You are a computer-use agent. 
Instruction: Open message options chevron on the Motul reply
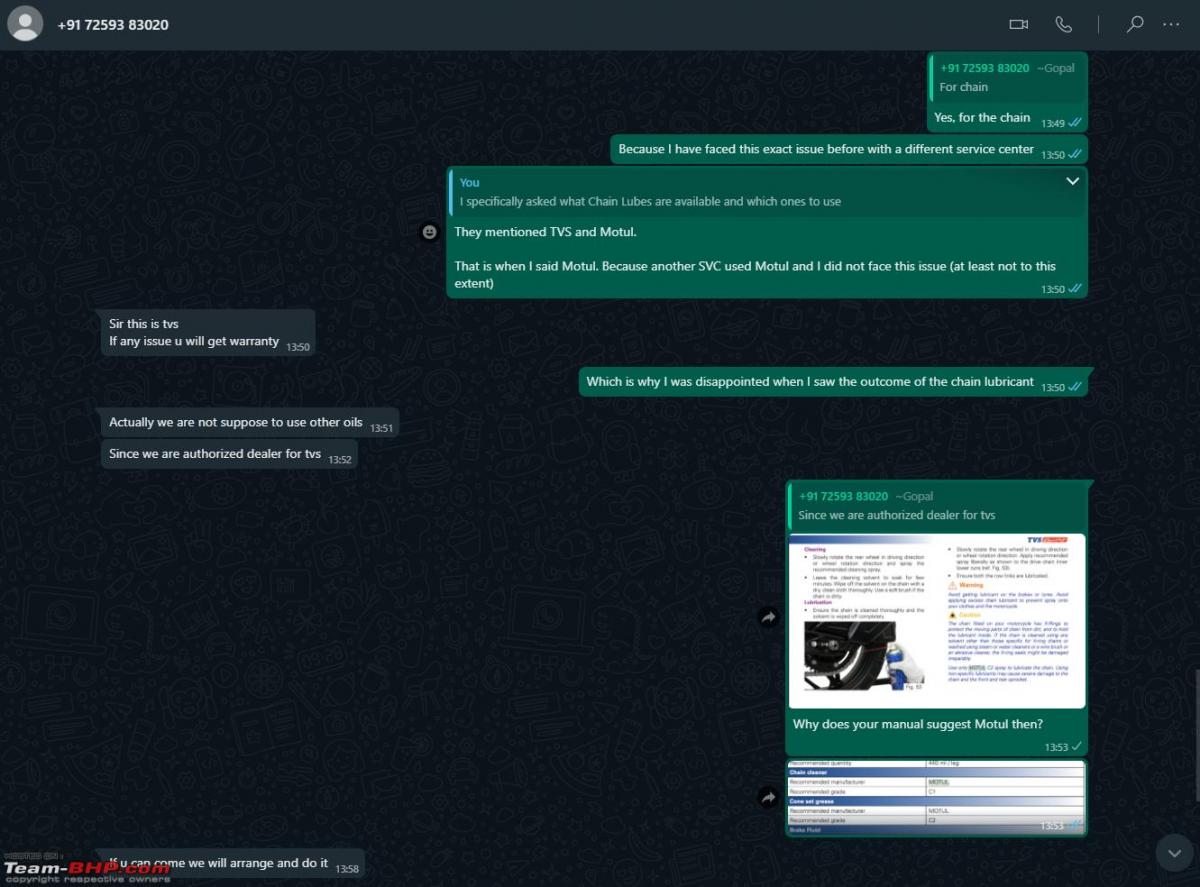click(x=1073, y=181)
